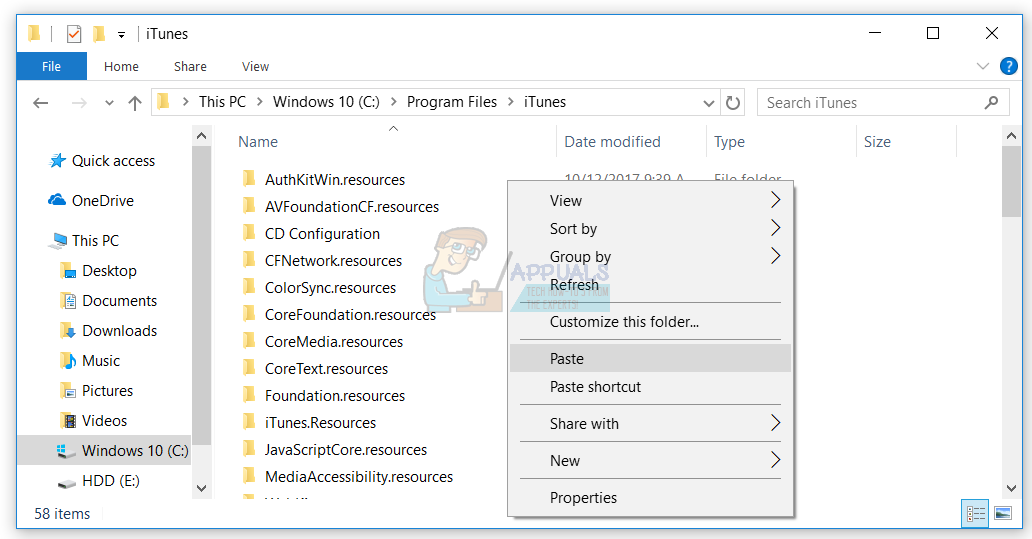Click Program Files breadcrumb in address bar
The width and height of the screenshot is (1032, 539).
[x=452, y=102]
